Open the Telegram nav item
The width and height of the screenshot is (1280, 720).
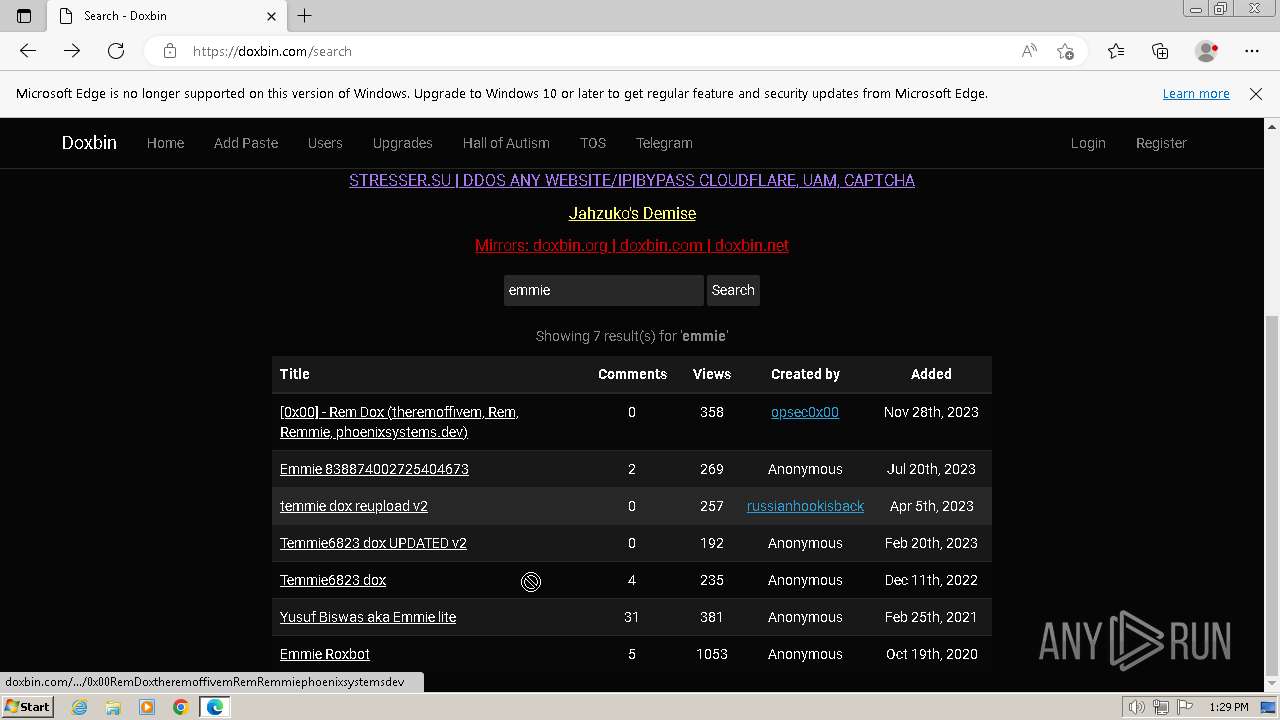point(664,143)
